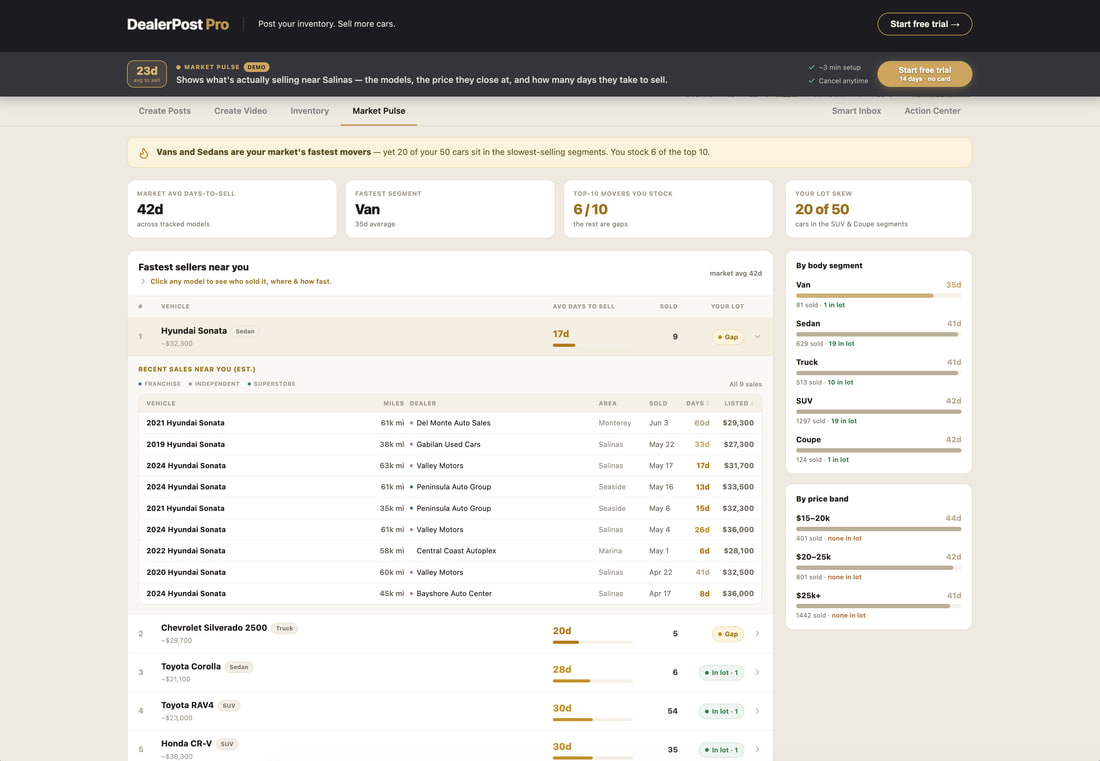The image size is (1100, 761).
Task: Click the Hyundai Sonata 17d progress bar
Action: pos(564,345)
